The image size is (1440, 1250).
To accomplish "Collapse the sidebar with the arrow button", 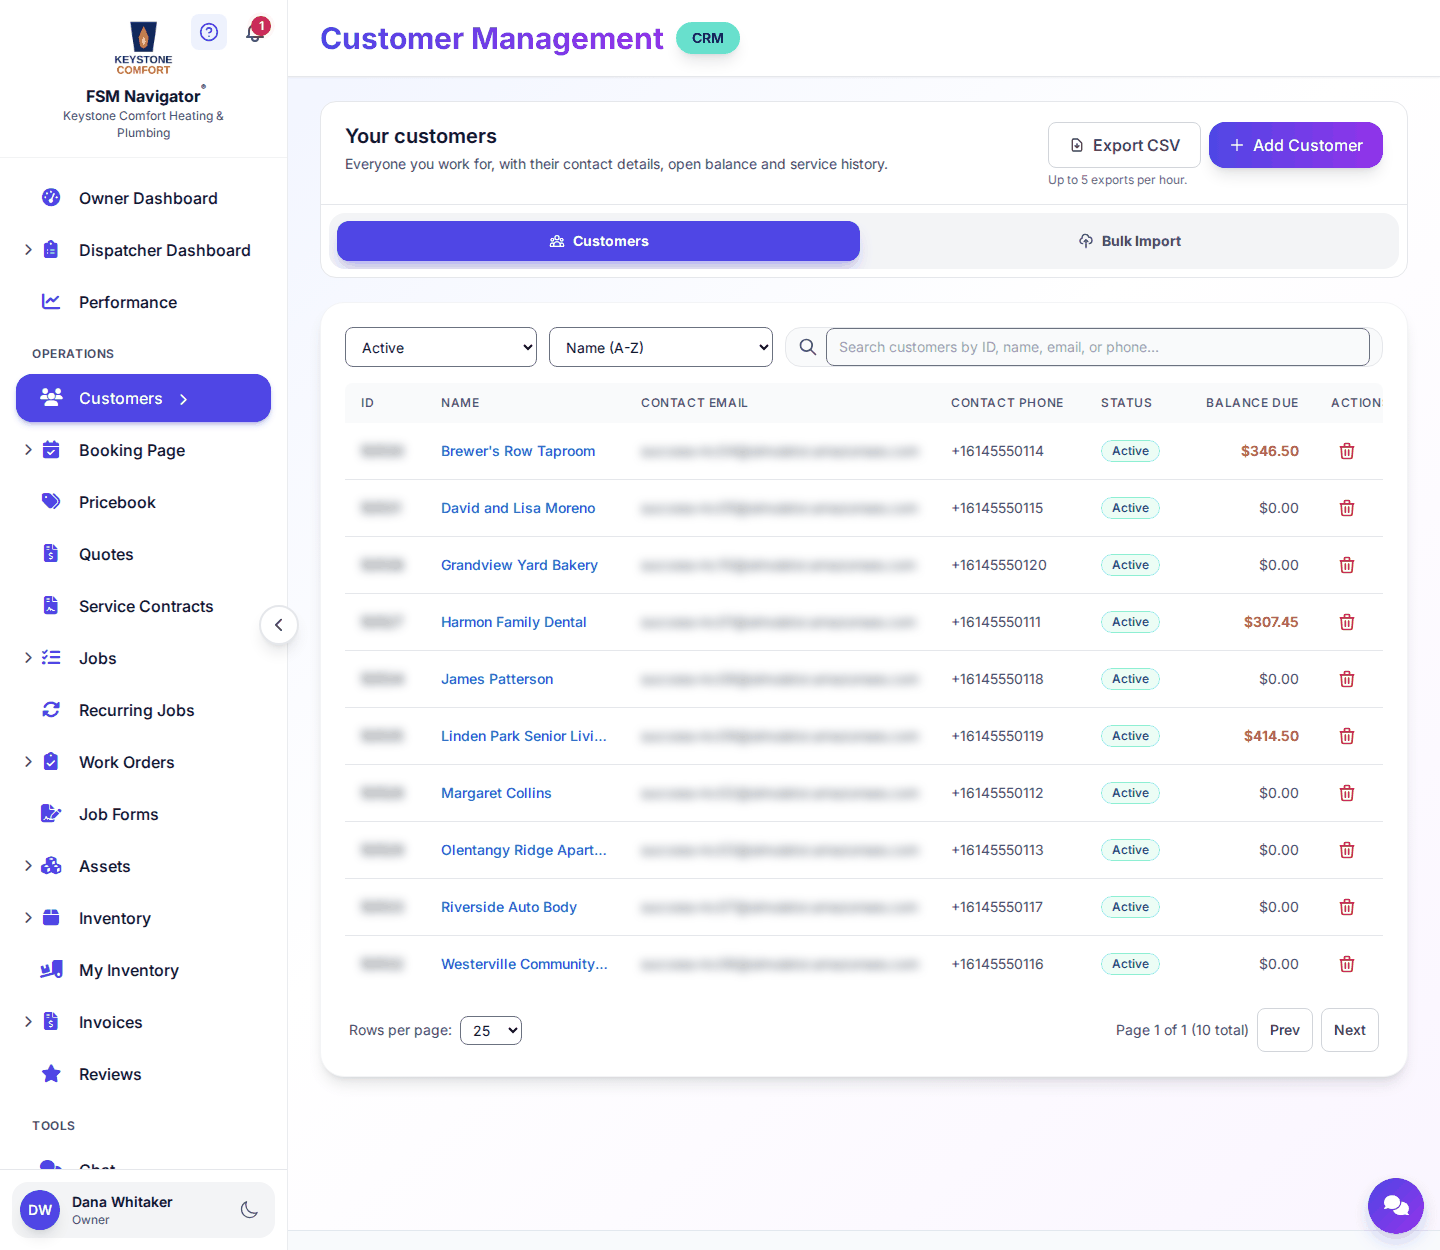I will click(x=279, y=625).
